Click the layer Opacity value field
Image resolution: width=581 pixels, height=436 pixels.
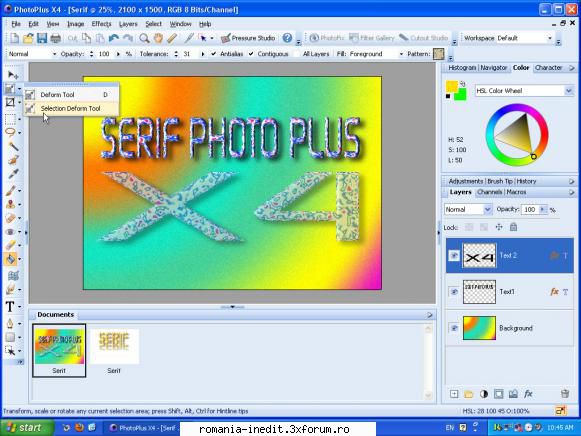click(x=530, y=209)
